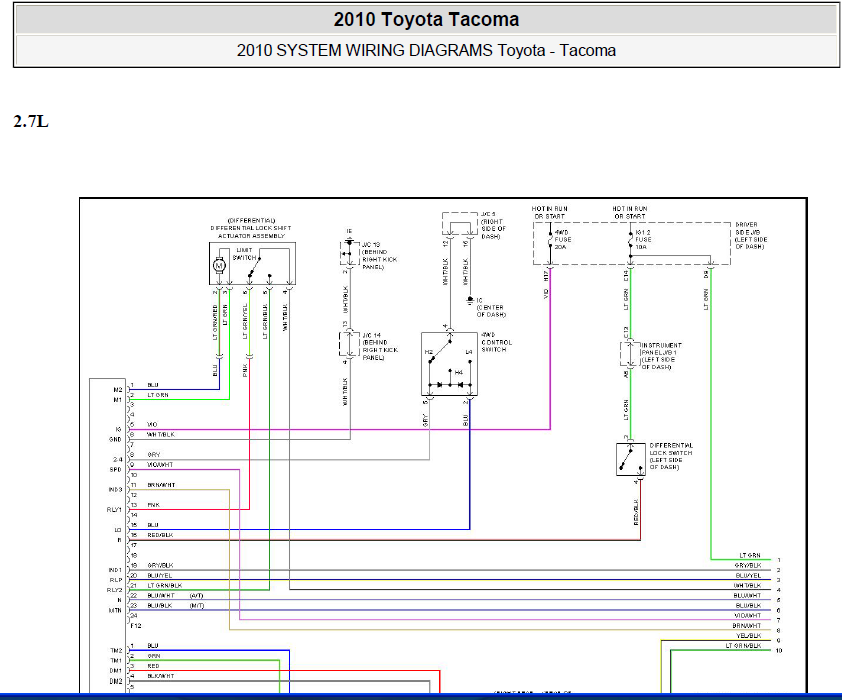Click the "DM1" terminal name
The height and width of the screenshot is (700, 842).
click(116, 670)
